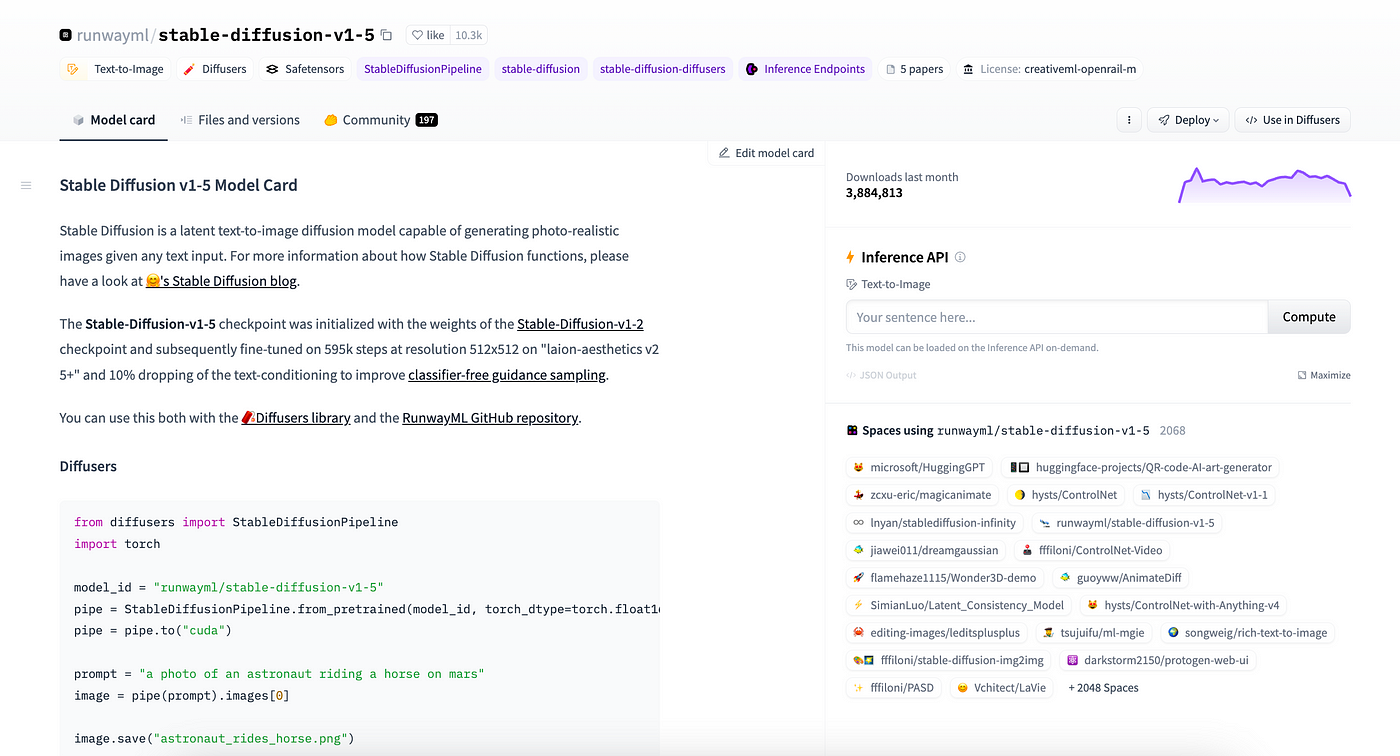Click the stable-diffusion-diffusers tag

(x=663, y=69)
